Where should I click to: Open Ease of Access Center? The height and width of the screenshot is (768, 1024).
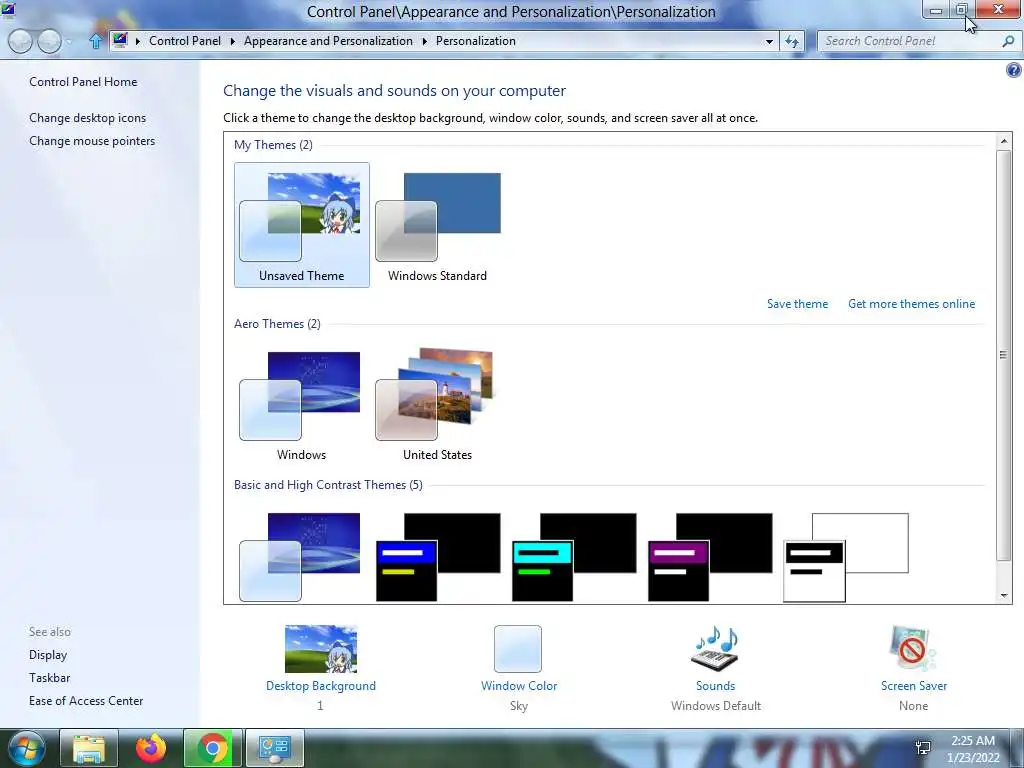click(86, 700)
